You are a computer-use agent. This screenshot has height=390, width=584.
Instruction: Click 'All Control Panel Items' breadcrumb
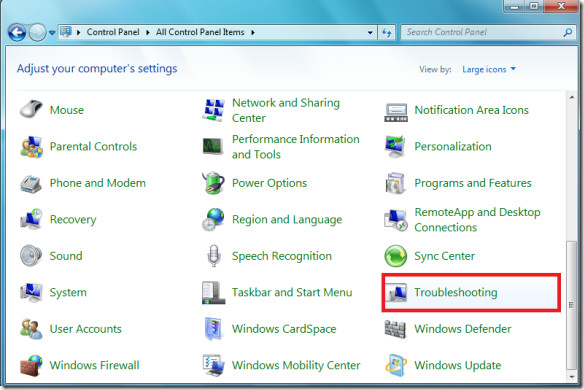click(200, 32)
